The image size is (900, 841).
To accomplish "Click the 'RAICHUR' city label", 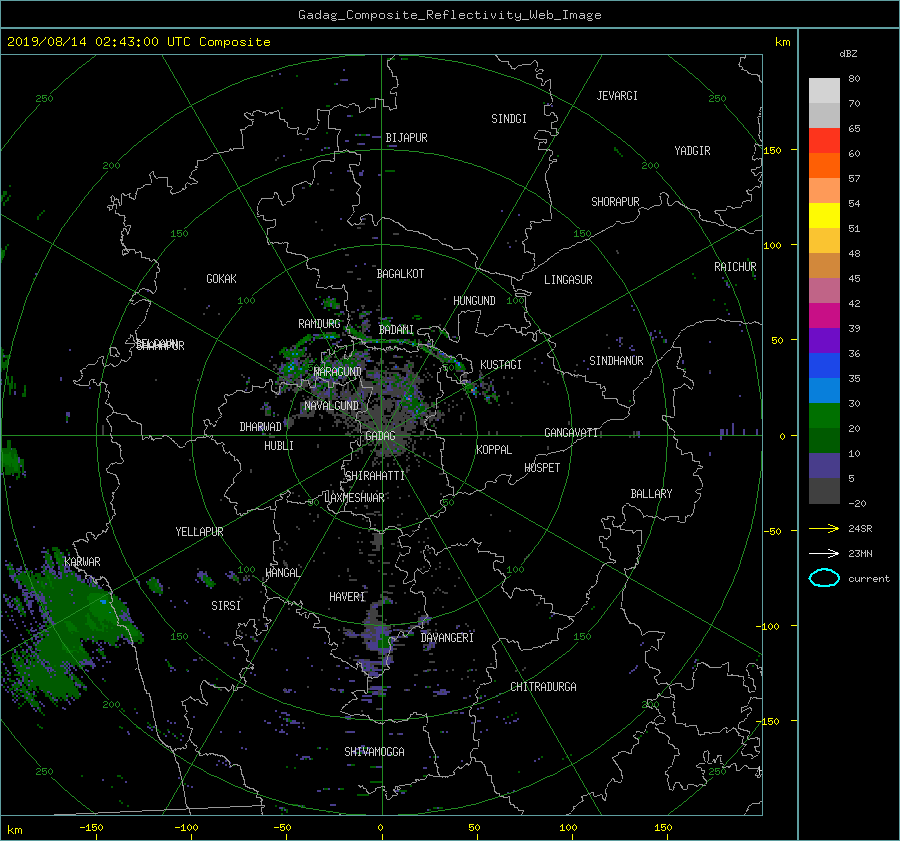I will click(735, 267).
